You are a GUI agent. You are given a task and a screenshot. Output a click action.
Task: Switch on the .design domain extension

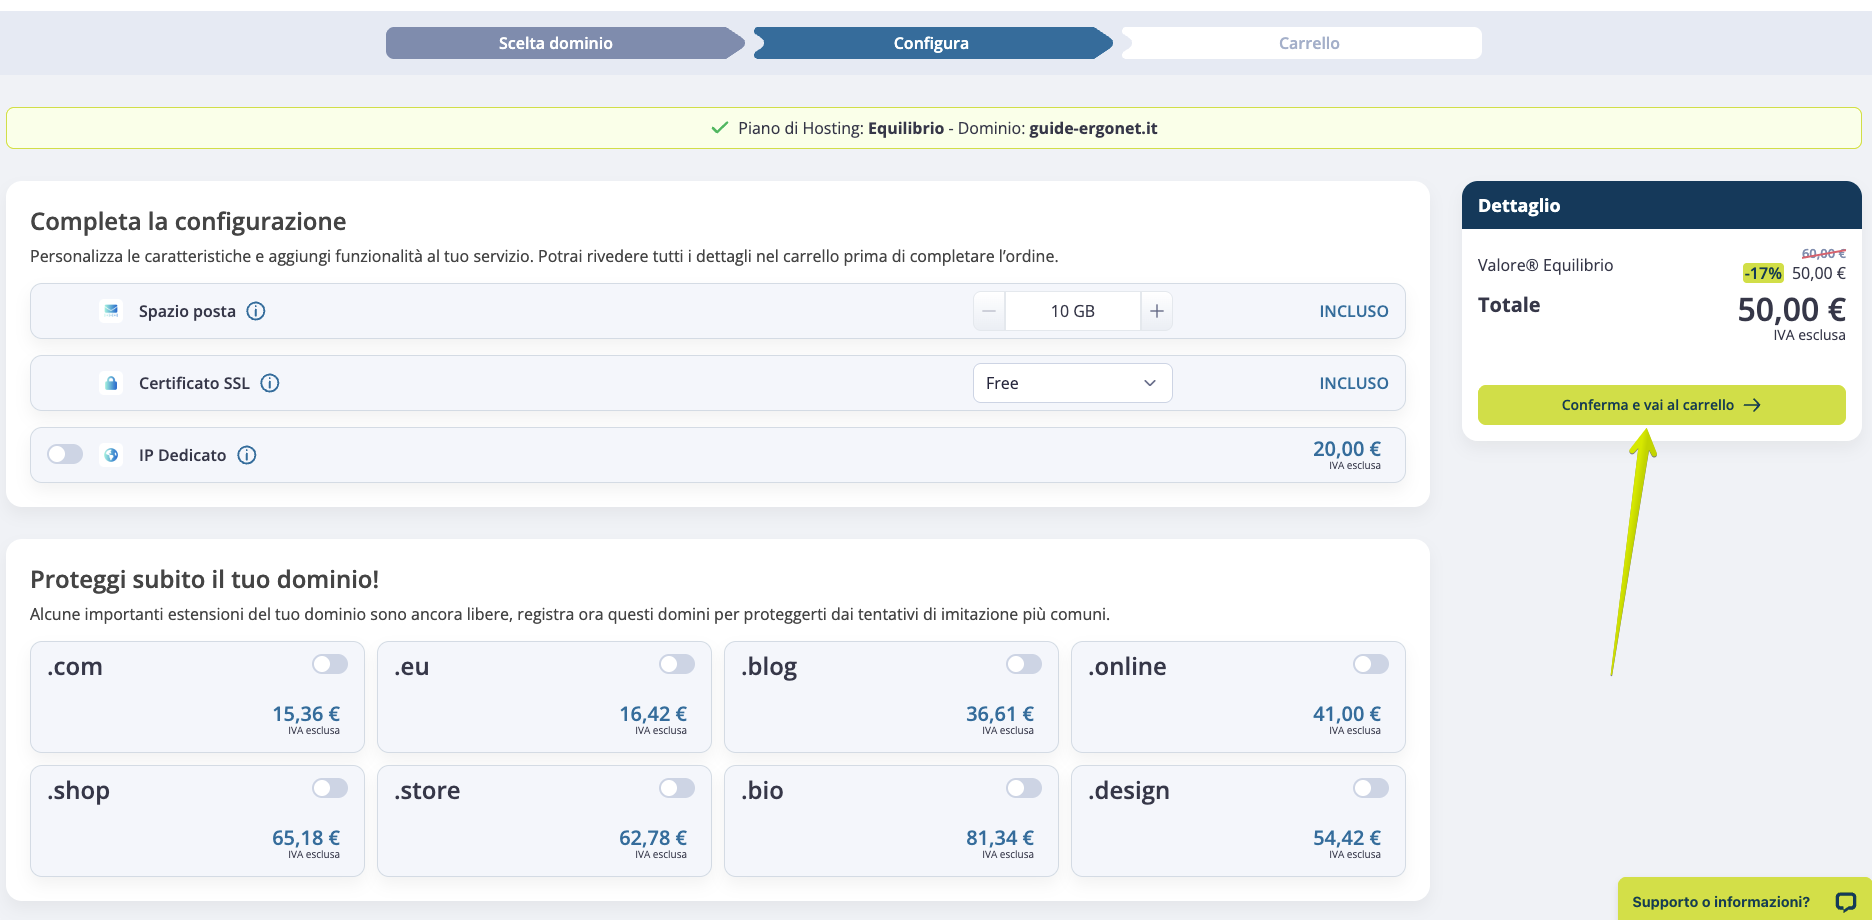[1371, 788]
